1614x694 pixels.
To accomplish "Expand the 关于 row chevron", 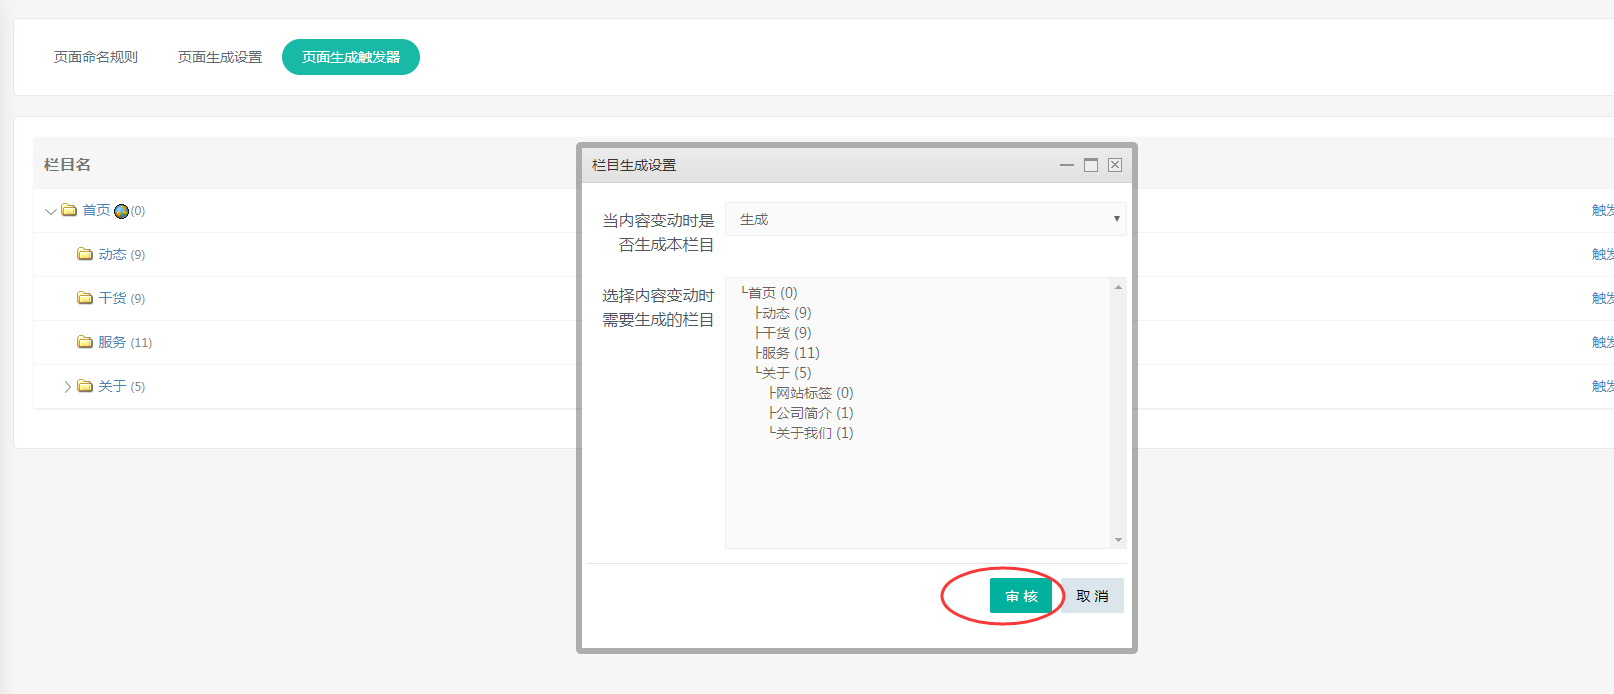I will (x=67, y=386).
